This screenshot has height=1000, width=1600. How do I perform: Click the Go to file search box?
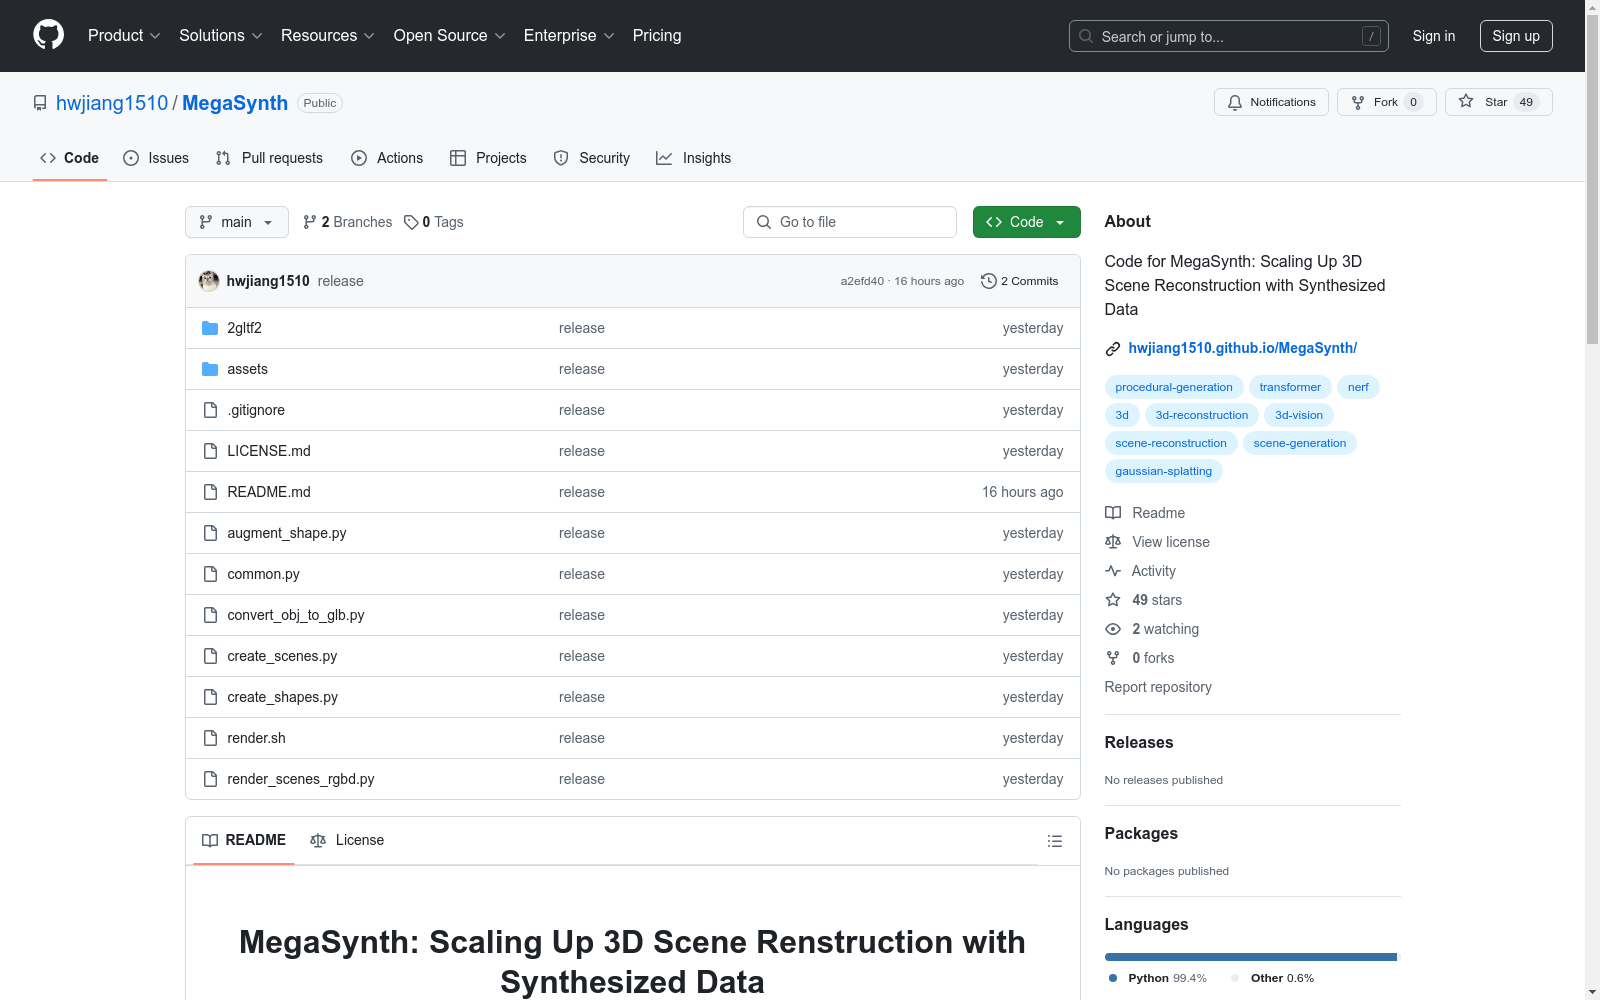pos(850,222)
